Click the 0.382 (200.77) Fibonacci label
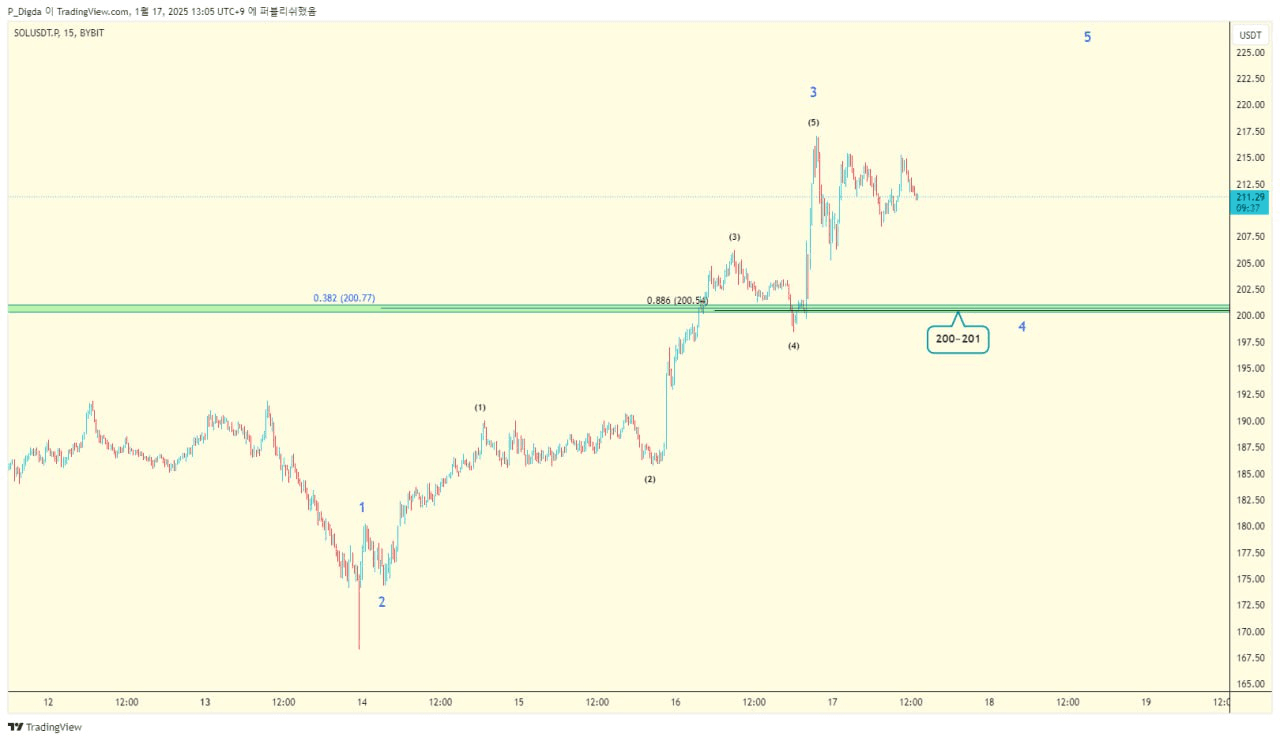 (x=344, y=298)
